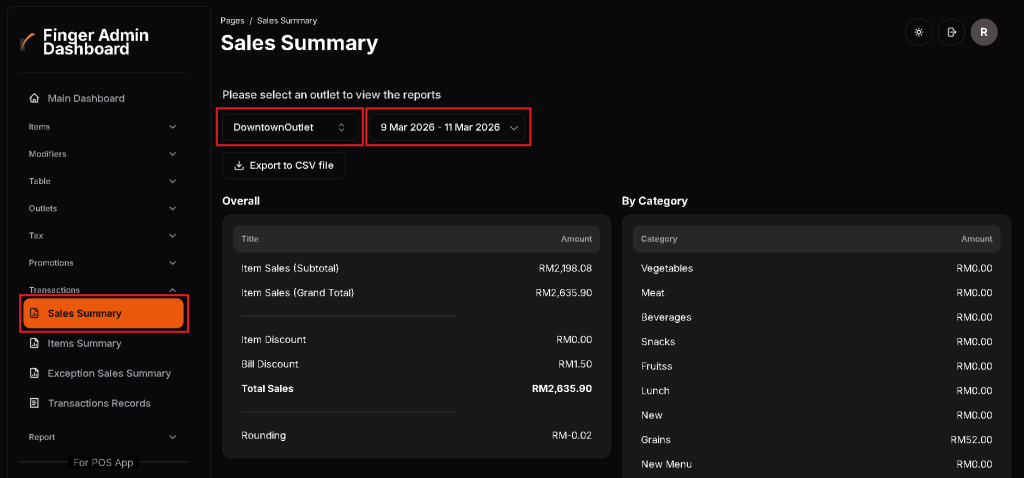Click the Exception Sales Summary icon
Image resolution: width=1024 pixels, height=478 pixels.
(x=35, y=373)
